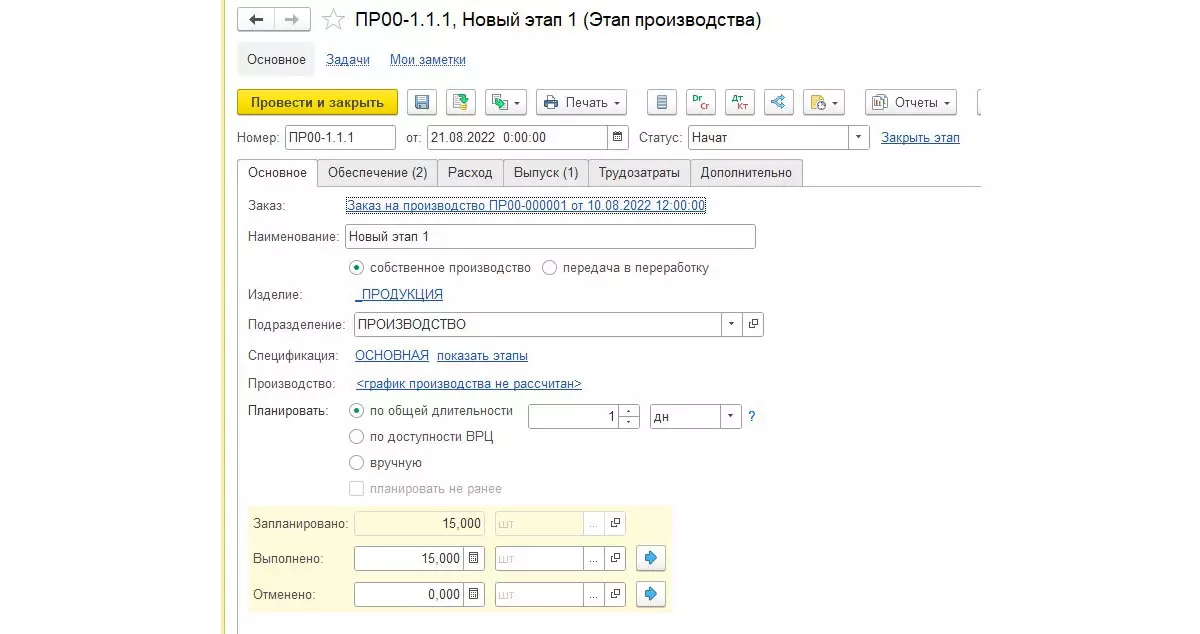Click the Закрыть этап link
Viewport: 1200px width, 634px height.
pos(920,138)
